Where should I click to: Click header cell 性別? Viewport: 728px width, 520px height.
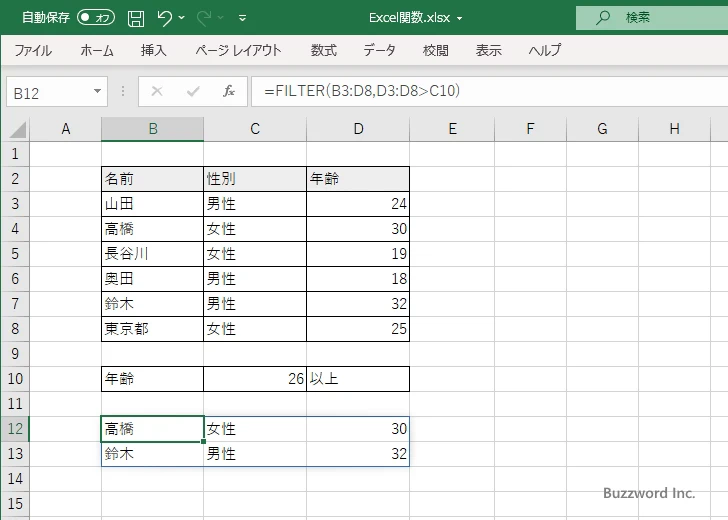(x=255, y=179)
